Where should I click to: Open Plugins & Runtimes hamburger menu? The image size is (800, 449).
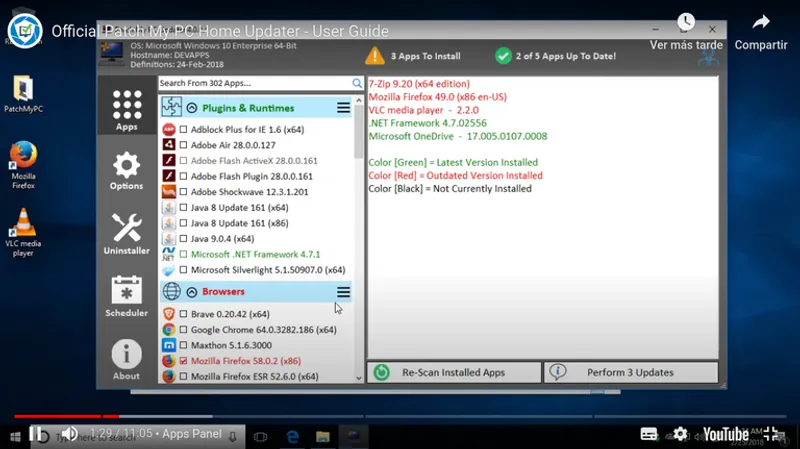[343, 108]
